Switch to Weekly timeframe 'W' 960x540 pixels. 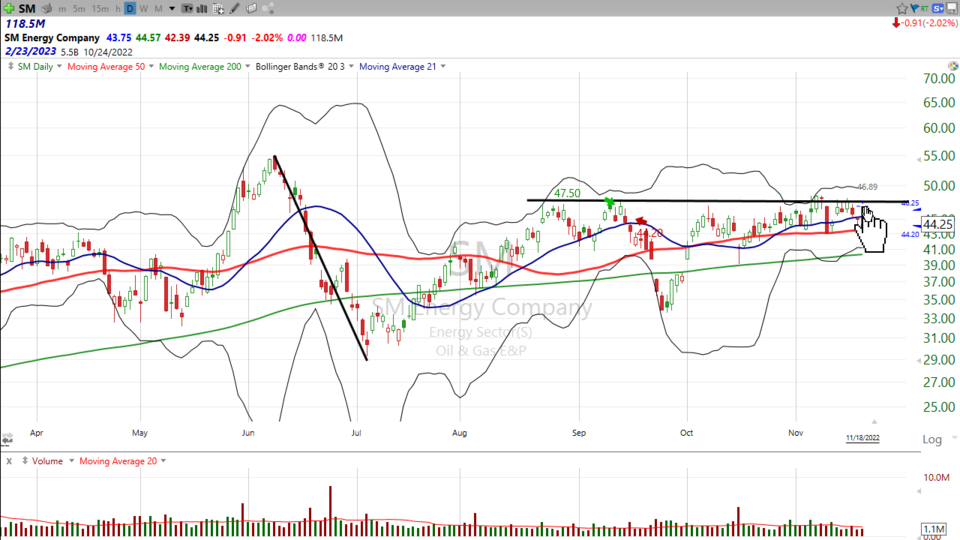point(142,8)
